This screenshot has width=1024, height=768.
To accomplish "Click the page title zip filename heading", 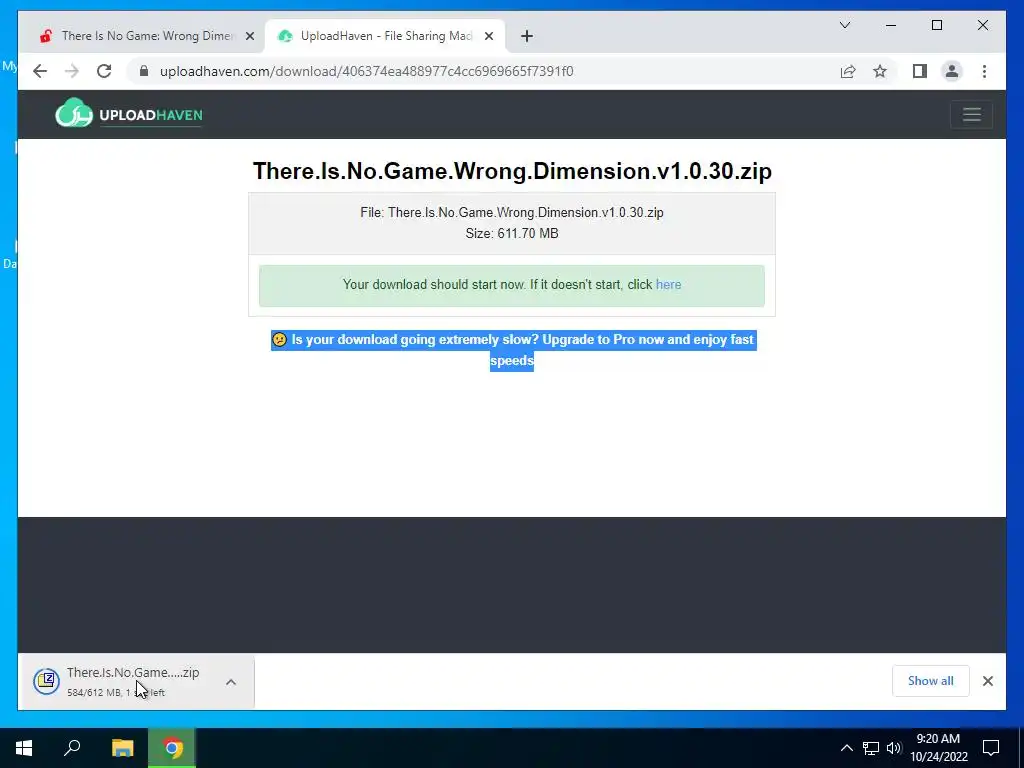I will coord(512,171).
